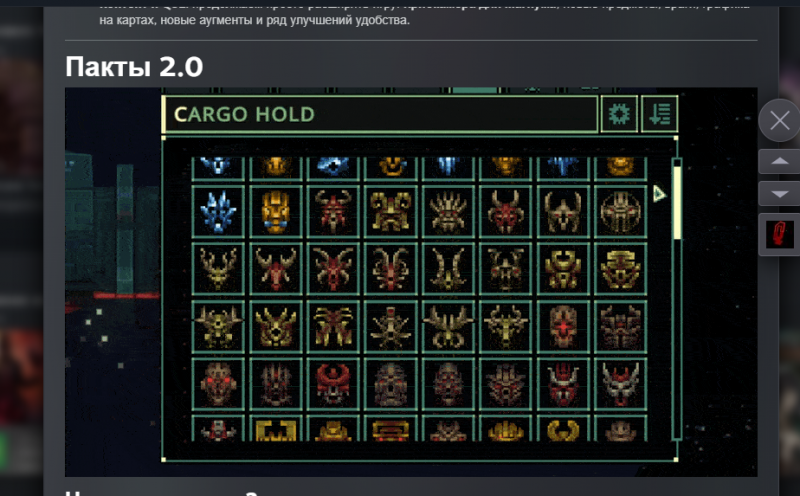Select the golden laurel wreath item
The height and width of the screenshot is (496, 800).
tap(563, 429)
